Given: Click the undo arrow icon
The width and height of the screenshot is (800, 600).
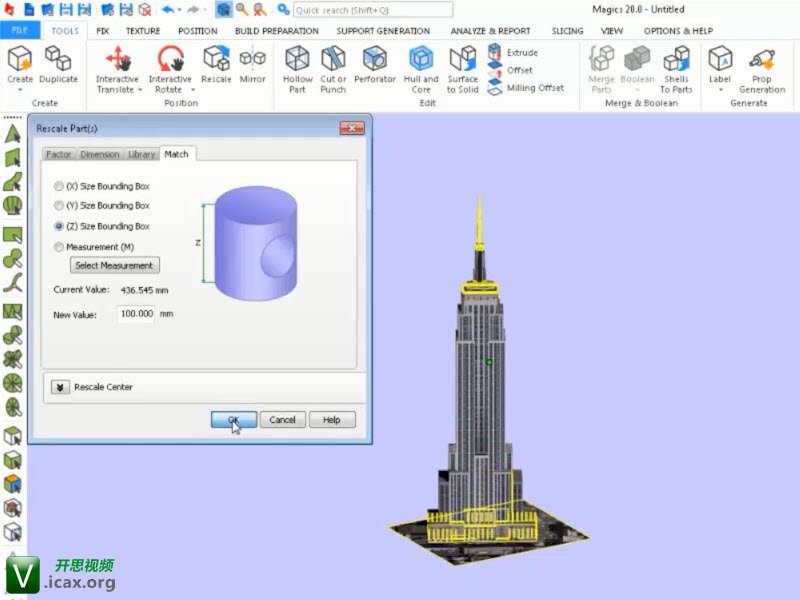Looking at the screenshot, I should 168,9.
